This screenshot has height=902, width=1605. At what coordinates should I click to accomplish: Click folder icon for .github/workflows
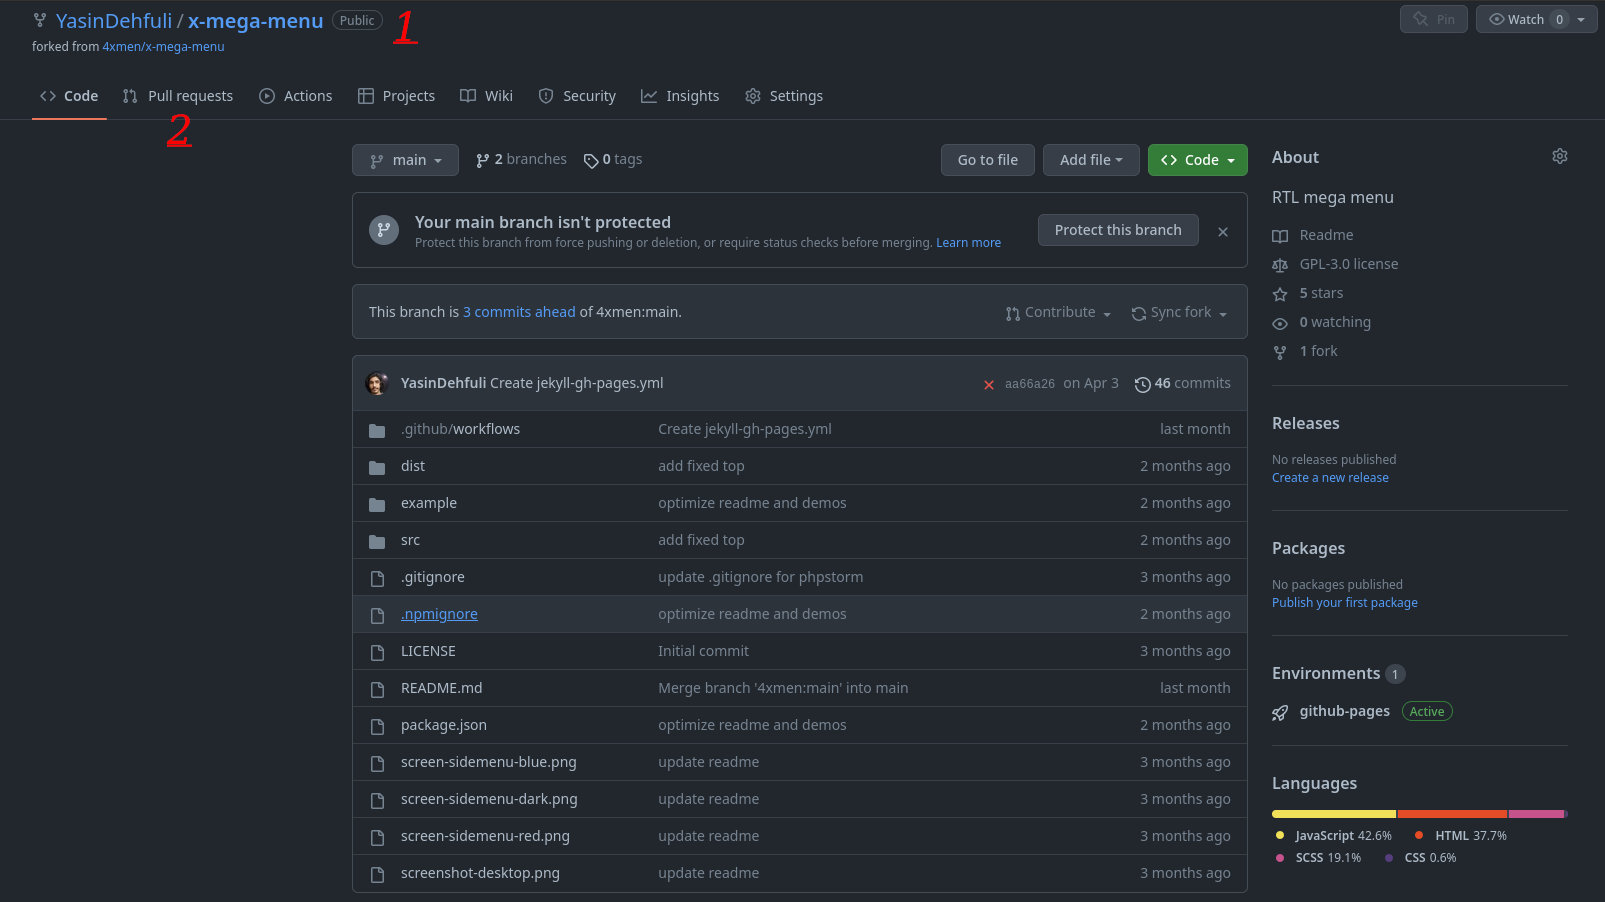click(x=377, y=430)
